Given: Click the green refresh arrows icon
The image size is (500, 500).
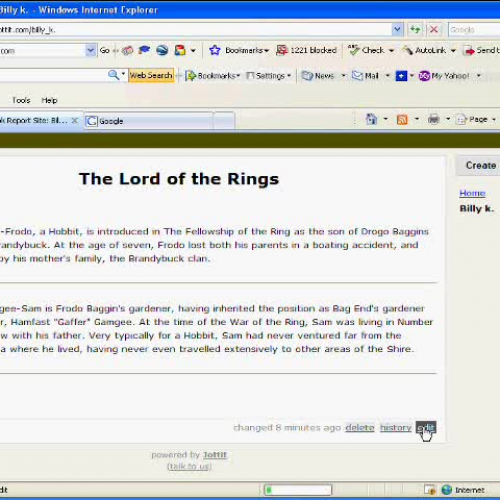Looking at the screenshot, I should 415,30.
